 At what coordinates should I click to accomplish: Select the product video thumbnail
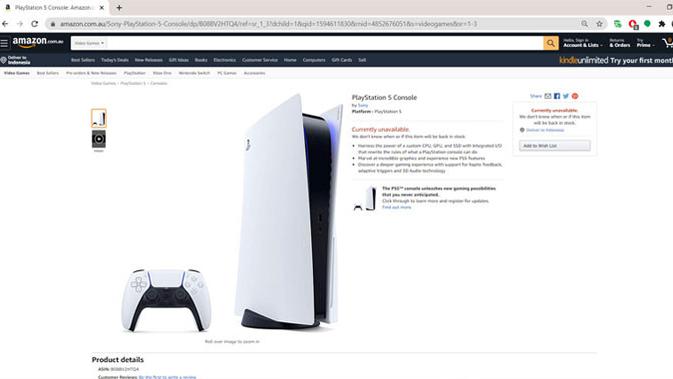click(99, 139)
